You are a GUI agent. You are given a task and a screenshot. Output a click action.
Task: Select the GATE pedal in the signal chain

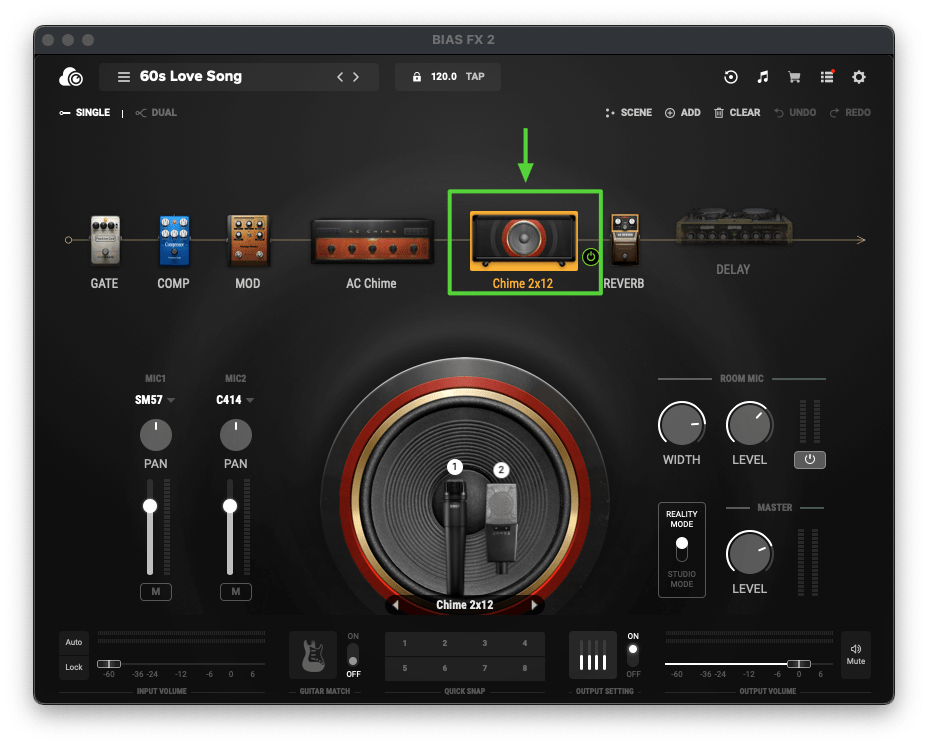(104, 240)
